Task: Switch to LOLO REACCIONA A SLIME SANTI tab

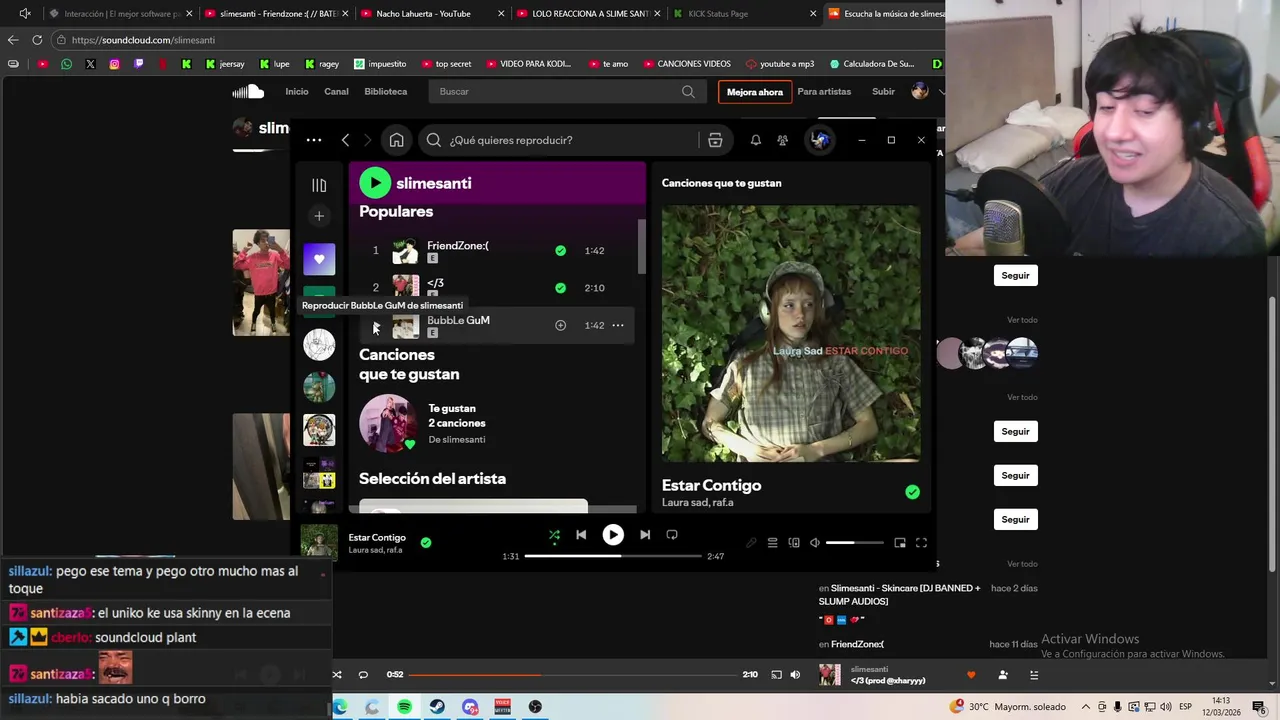Action: click(590, 14)
